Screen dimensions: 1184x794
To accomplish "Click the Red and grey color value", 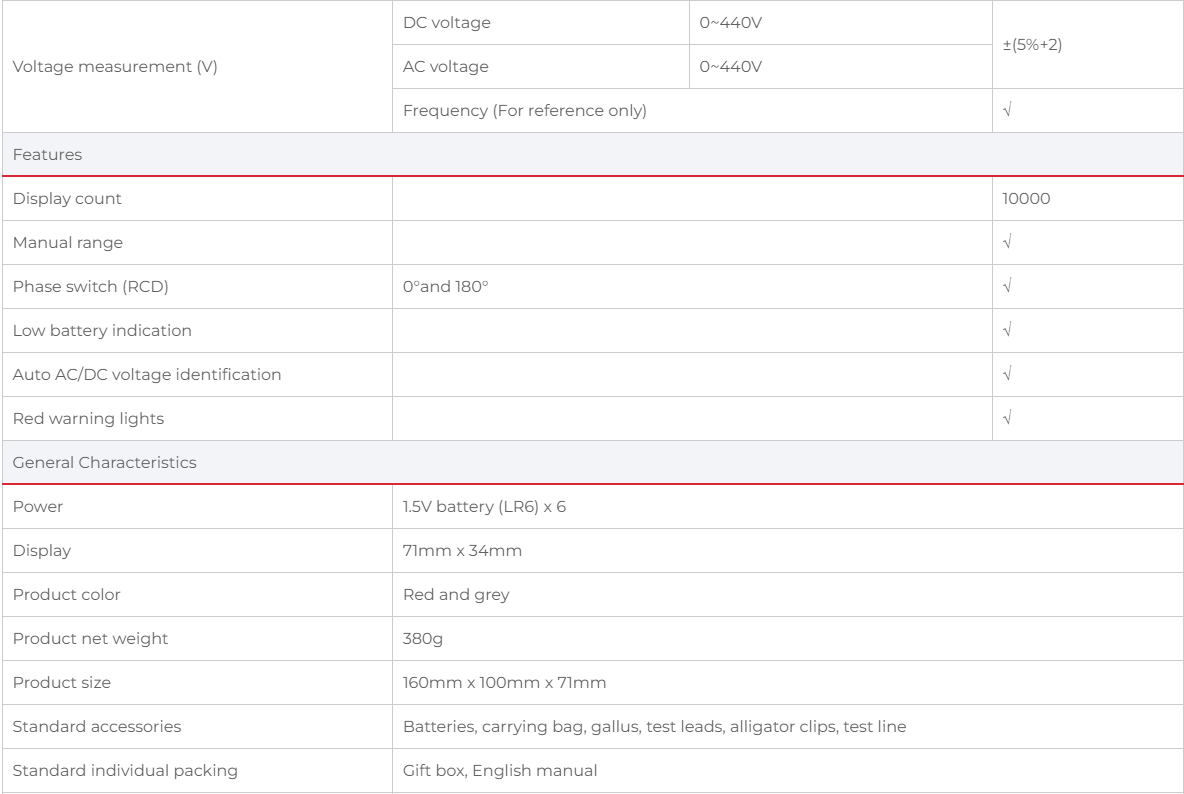I will pos(456,595).
